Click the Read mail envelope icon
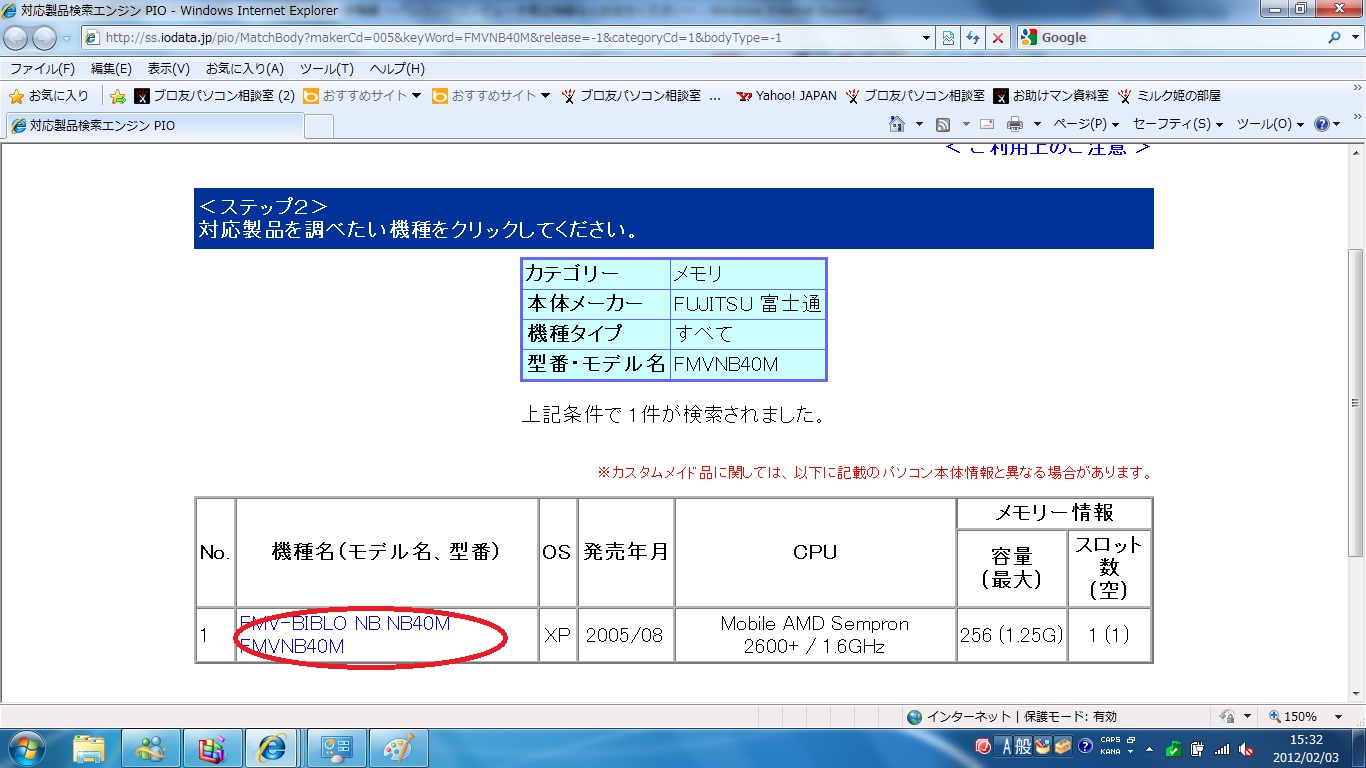Viewport: 1366px width, 768px height. (987, 125)
